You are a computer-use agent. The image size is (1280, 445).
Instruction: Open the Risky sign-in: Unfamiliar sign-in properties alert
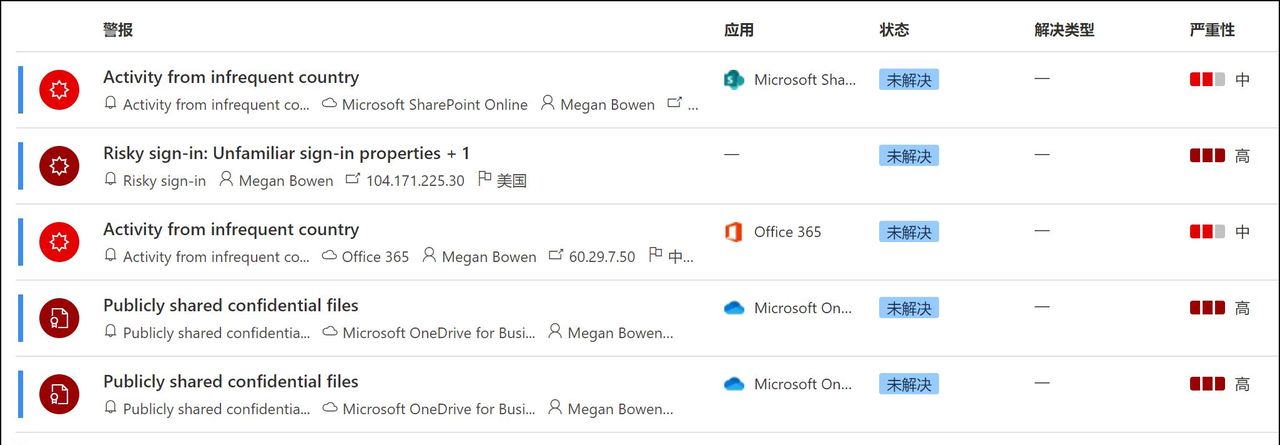pos(286,153)
